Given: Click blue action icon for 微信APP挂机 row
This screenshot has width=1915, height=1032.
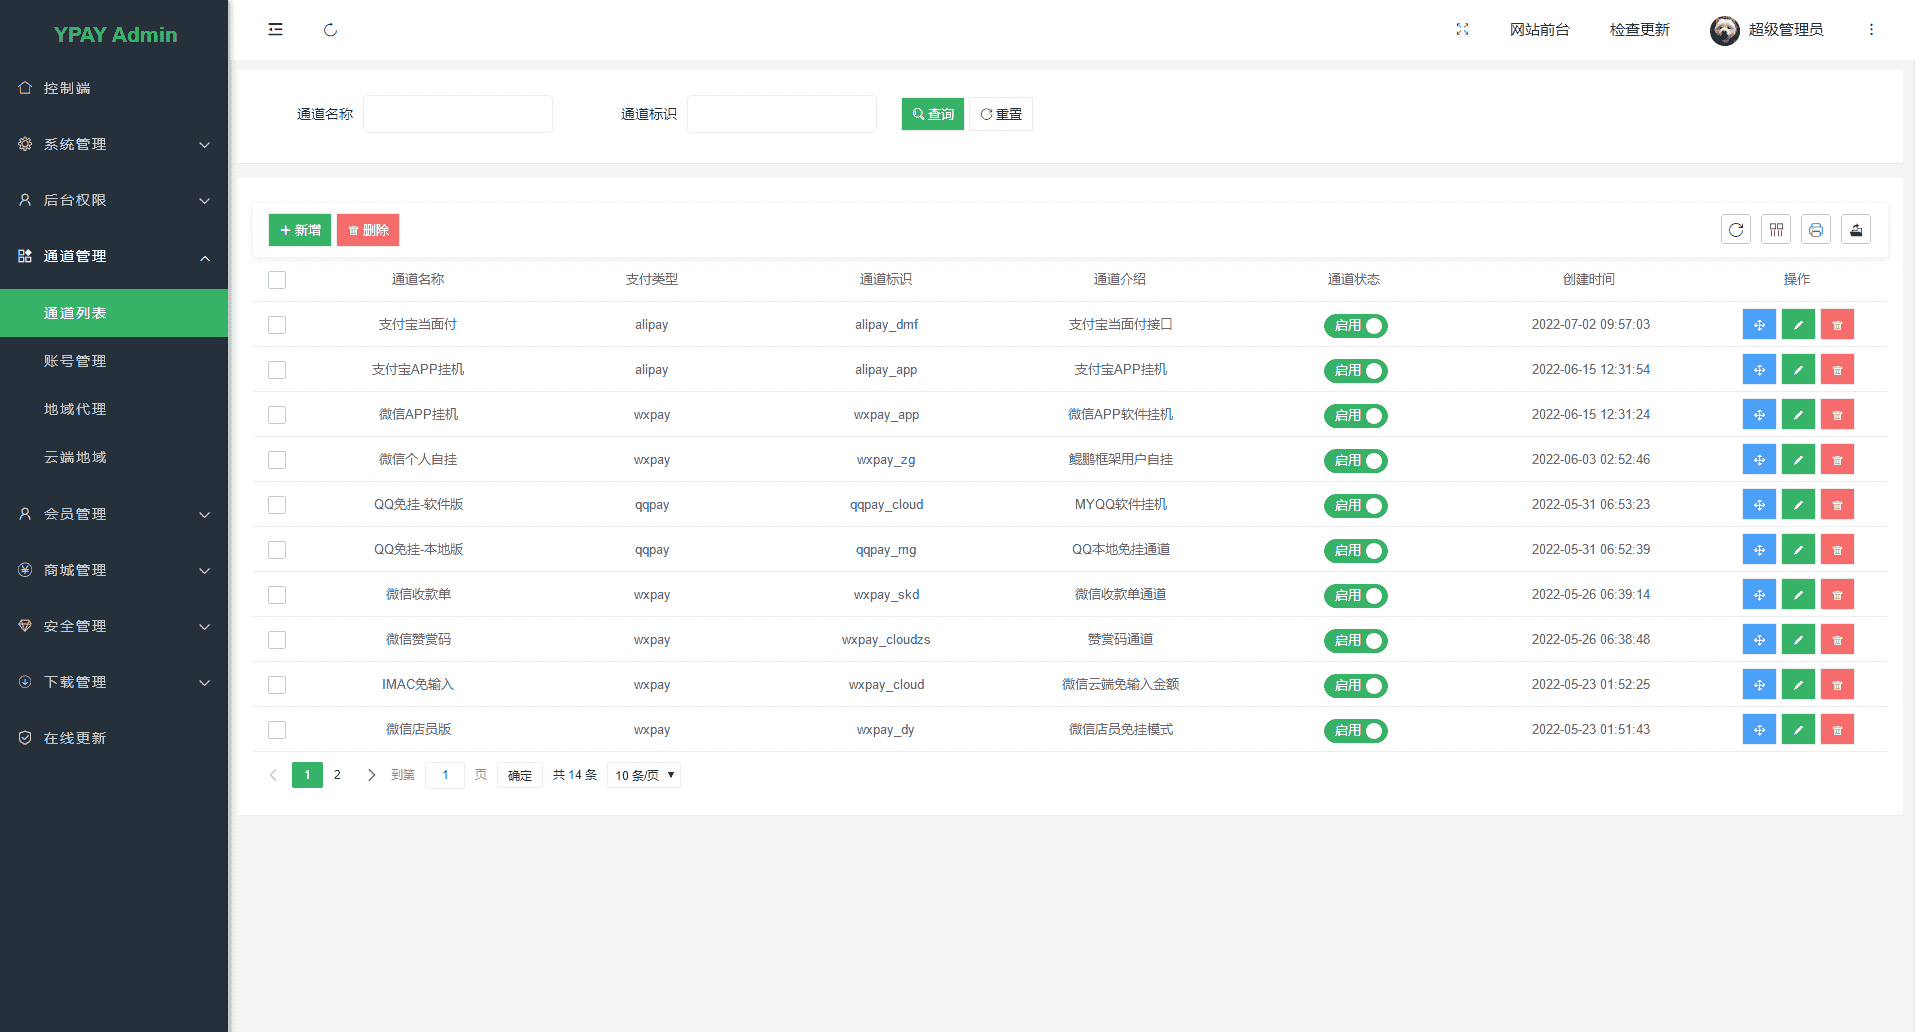Looking at the screenshot, I should pyautogui.click(x=1759, y=415).
